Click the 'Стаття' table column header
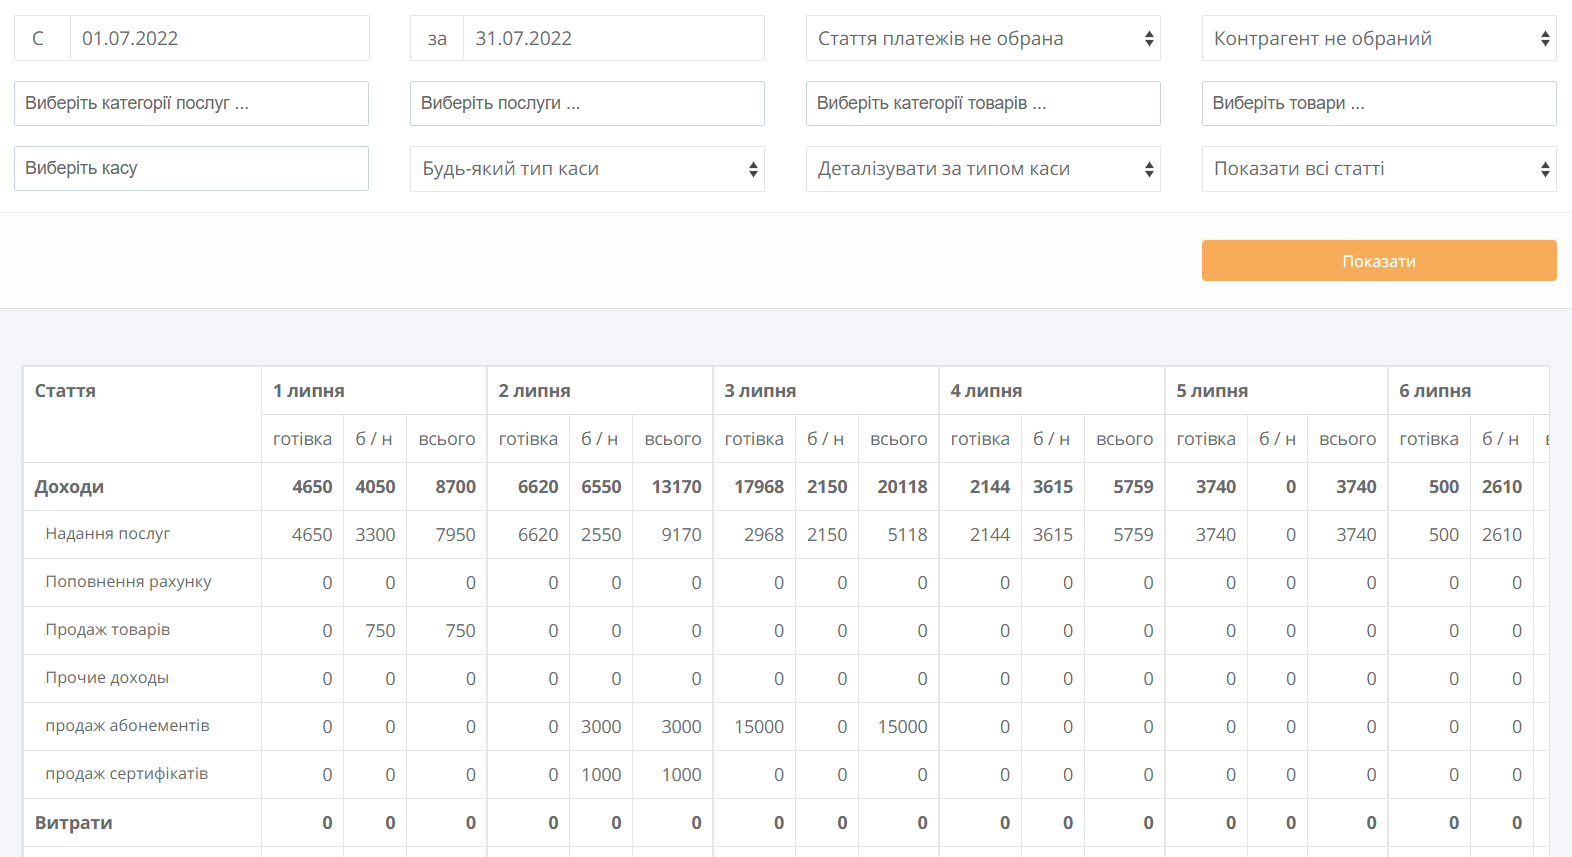1572x857 pixels. click(65, 391)
